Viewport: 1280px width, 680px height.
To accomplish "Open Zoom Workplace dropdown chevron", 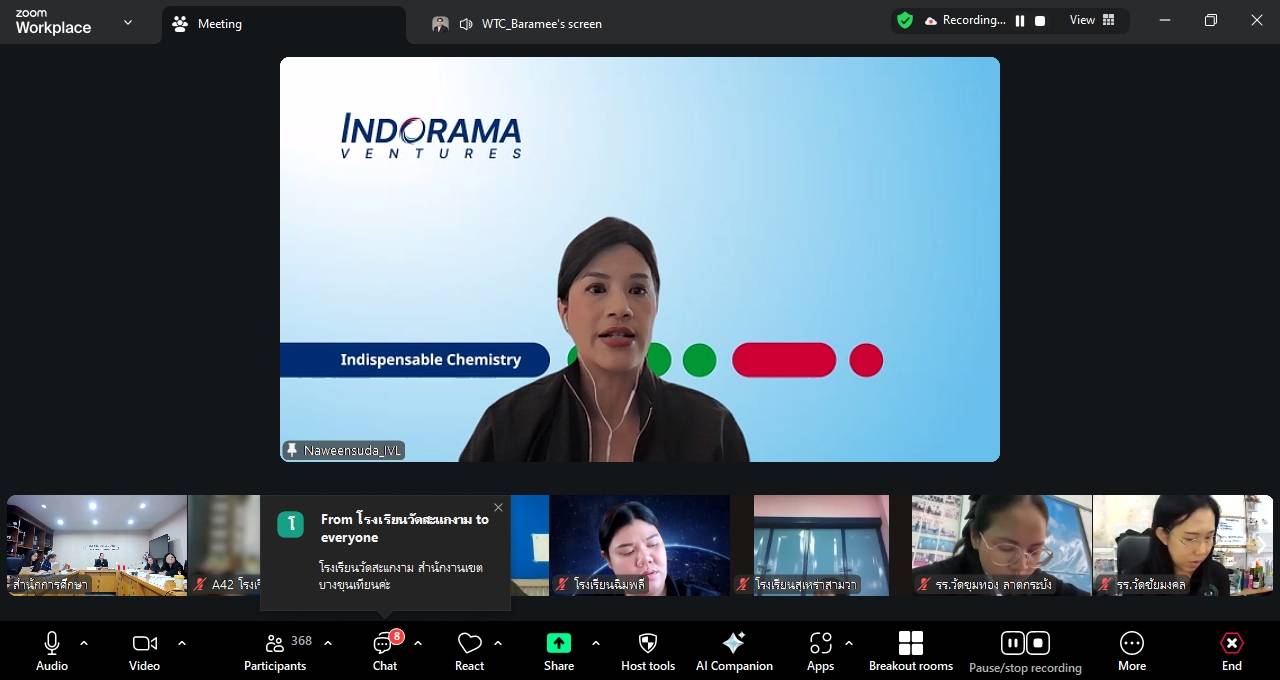I will (127, 22).
